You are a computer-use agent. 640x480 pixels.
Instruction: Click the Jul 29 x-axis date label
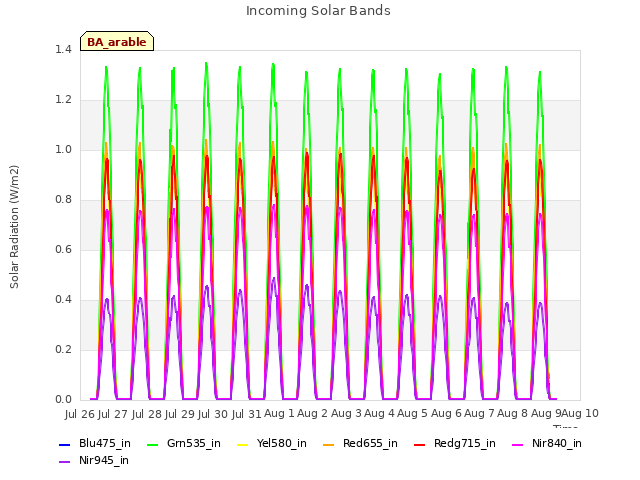click(180, 414)
